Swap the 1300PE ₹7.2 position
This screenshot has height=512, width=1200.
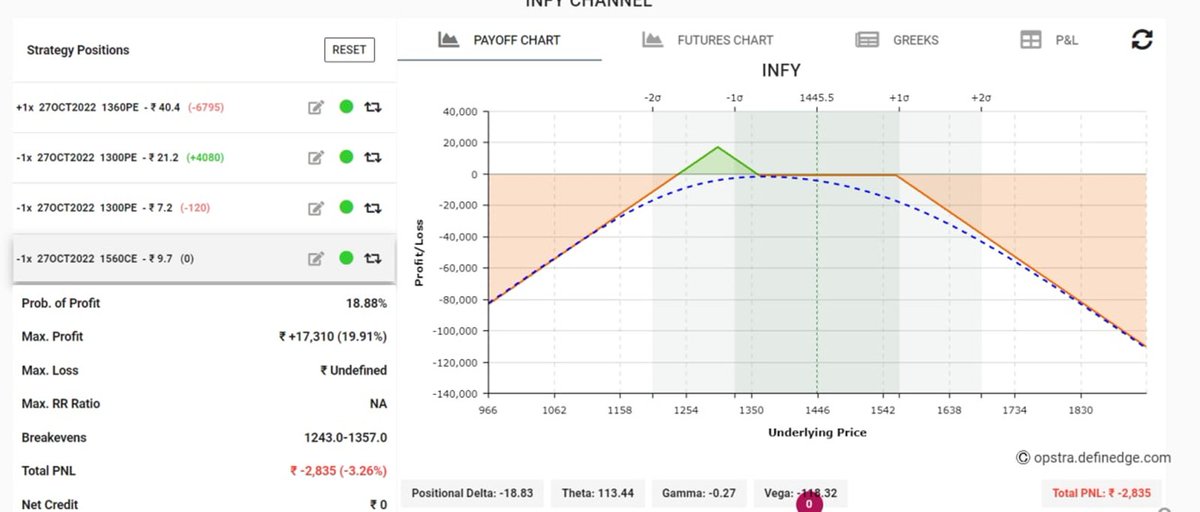point(373,208)
